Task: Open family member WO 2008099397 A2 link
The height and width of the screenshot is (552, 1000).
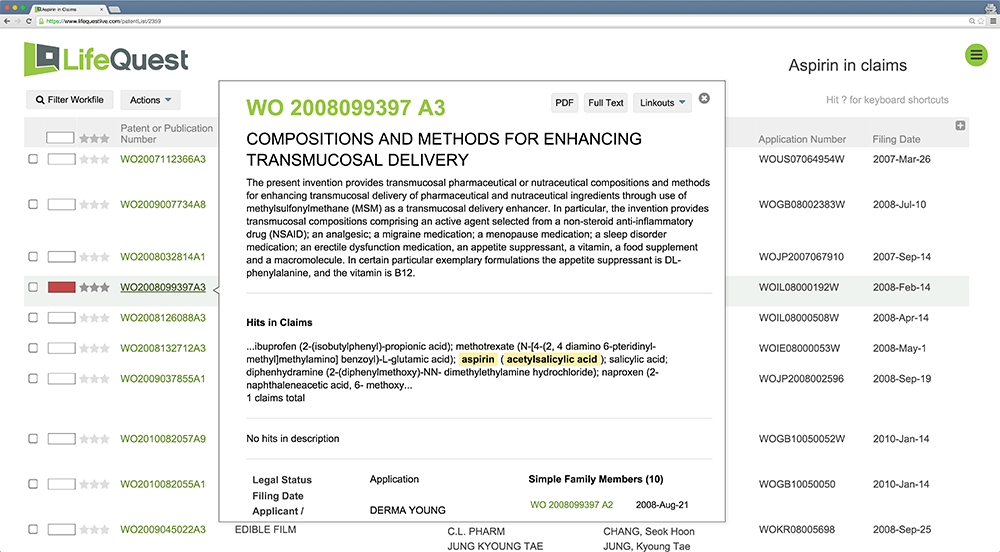Action: click(571, 505)
